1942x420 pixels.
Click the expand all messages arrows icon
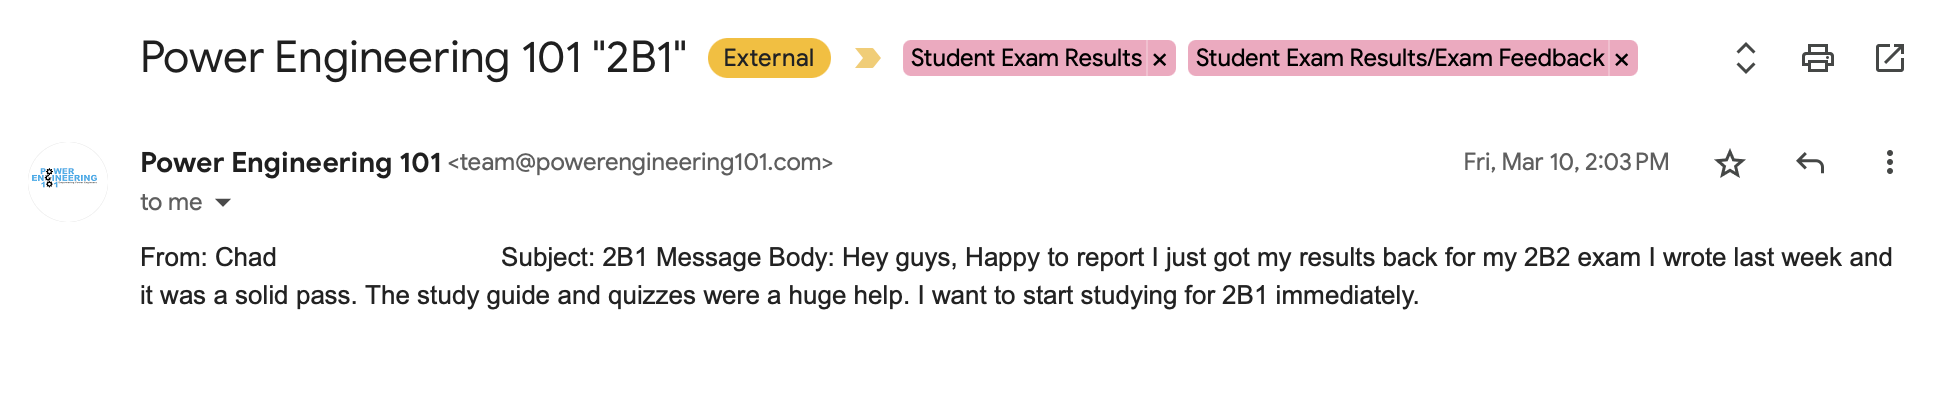(1745, 58)
